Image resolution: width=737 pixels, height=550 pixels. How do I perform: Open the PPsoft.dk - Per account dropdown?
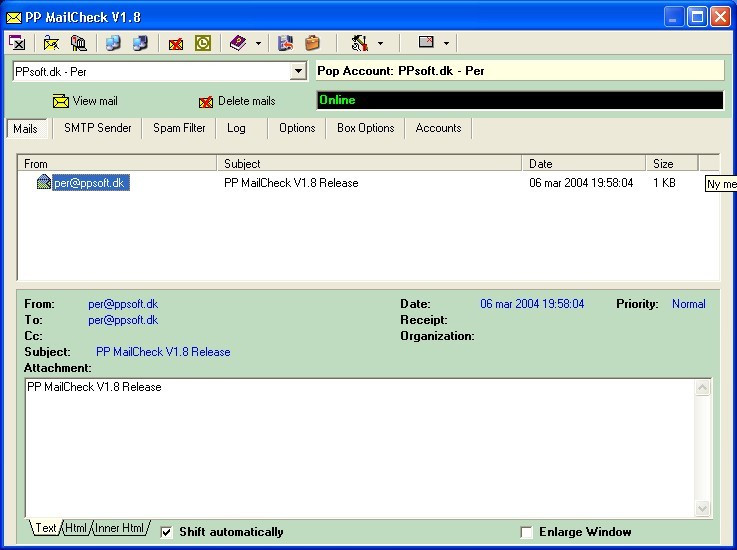click(x=298, y=71)
